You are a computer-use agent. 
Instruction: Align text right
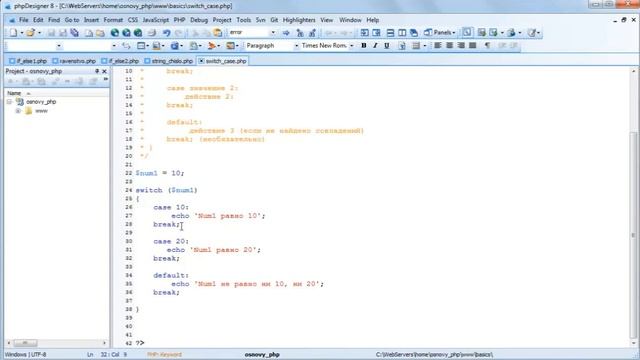pyautogui.click(x=461, y=46)
